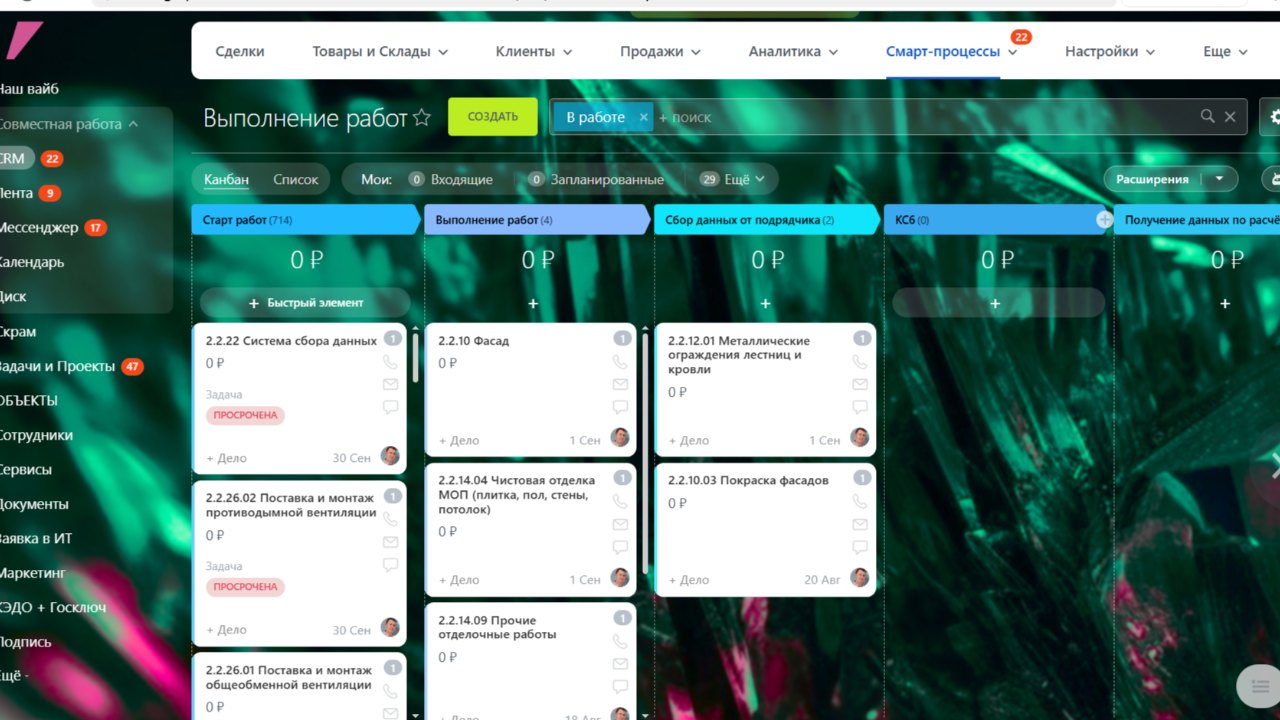
Task: Click phone icon on 2.2.10 Фасад card
Action: click(x=620, y=362)
